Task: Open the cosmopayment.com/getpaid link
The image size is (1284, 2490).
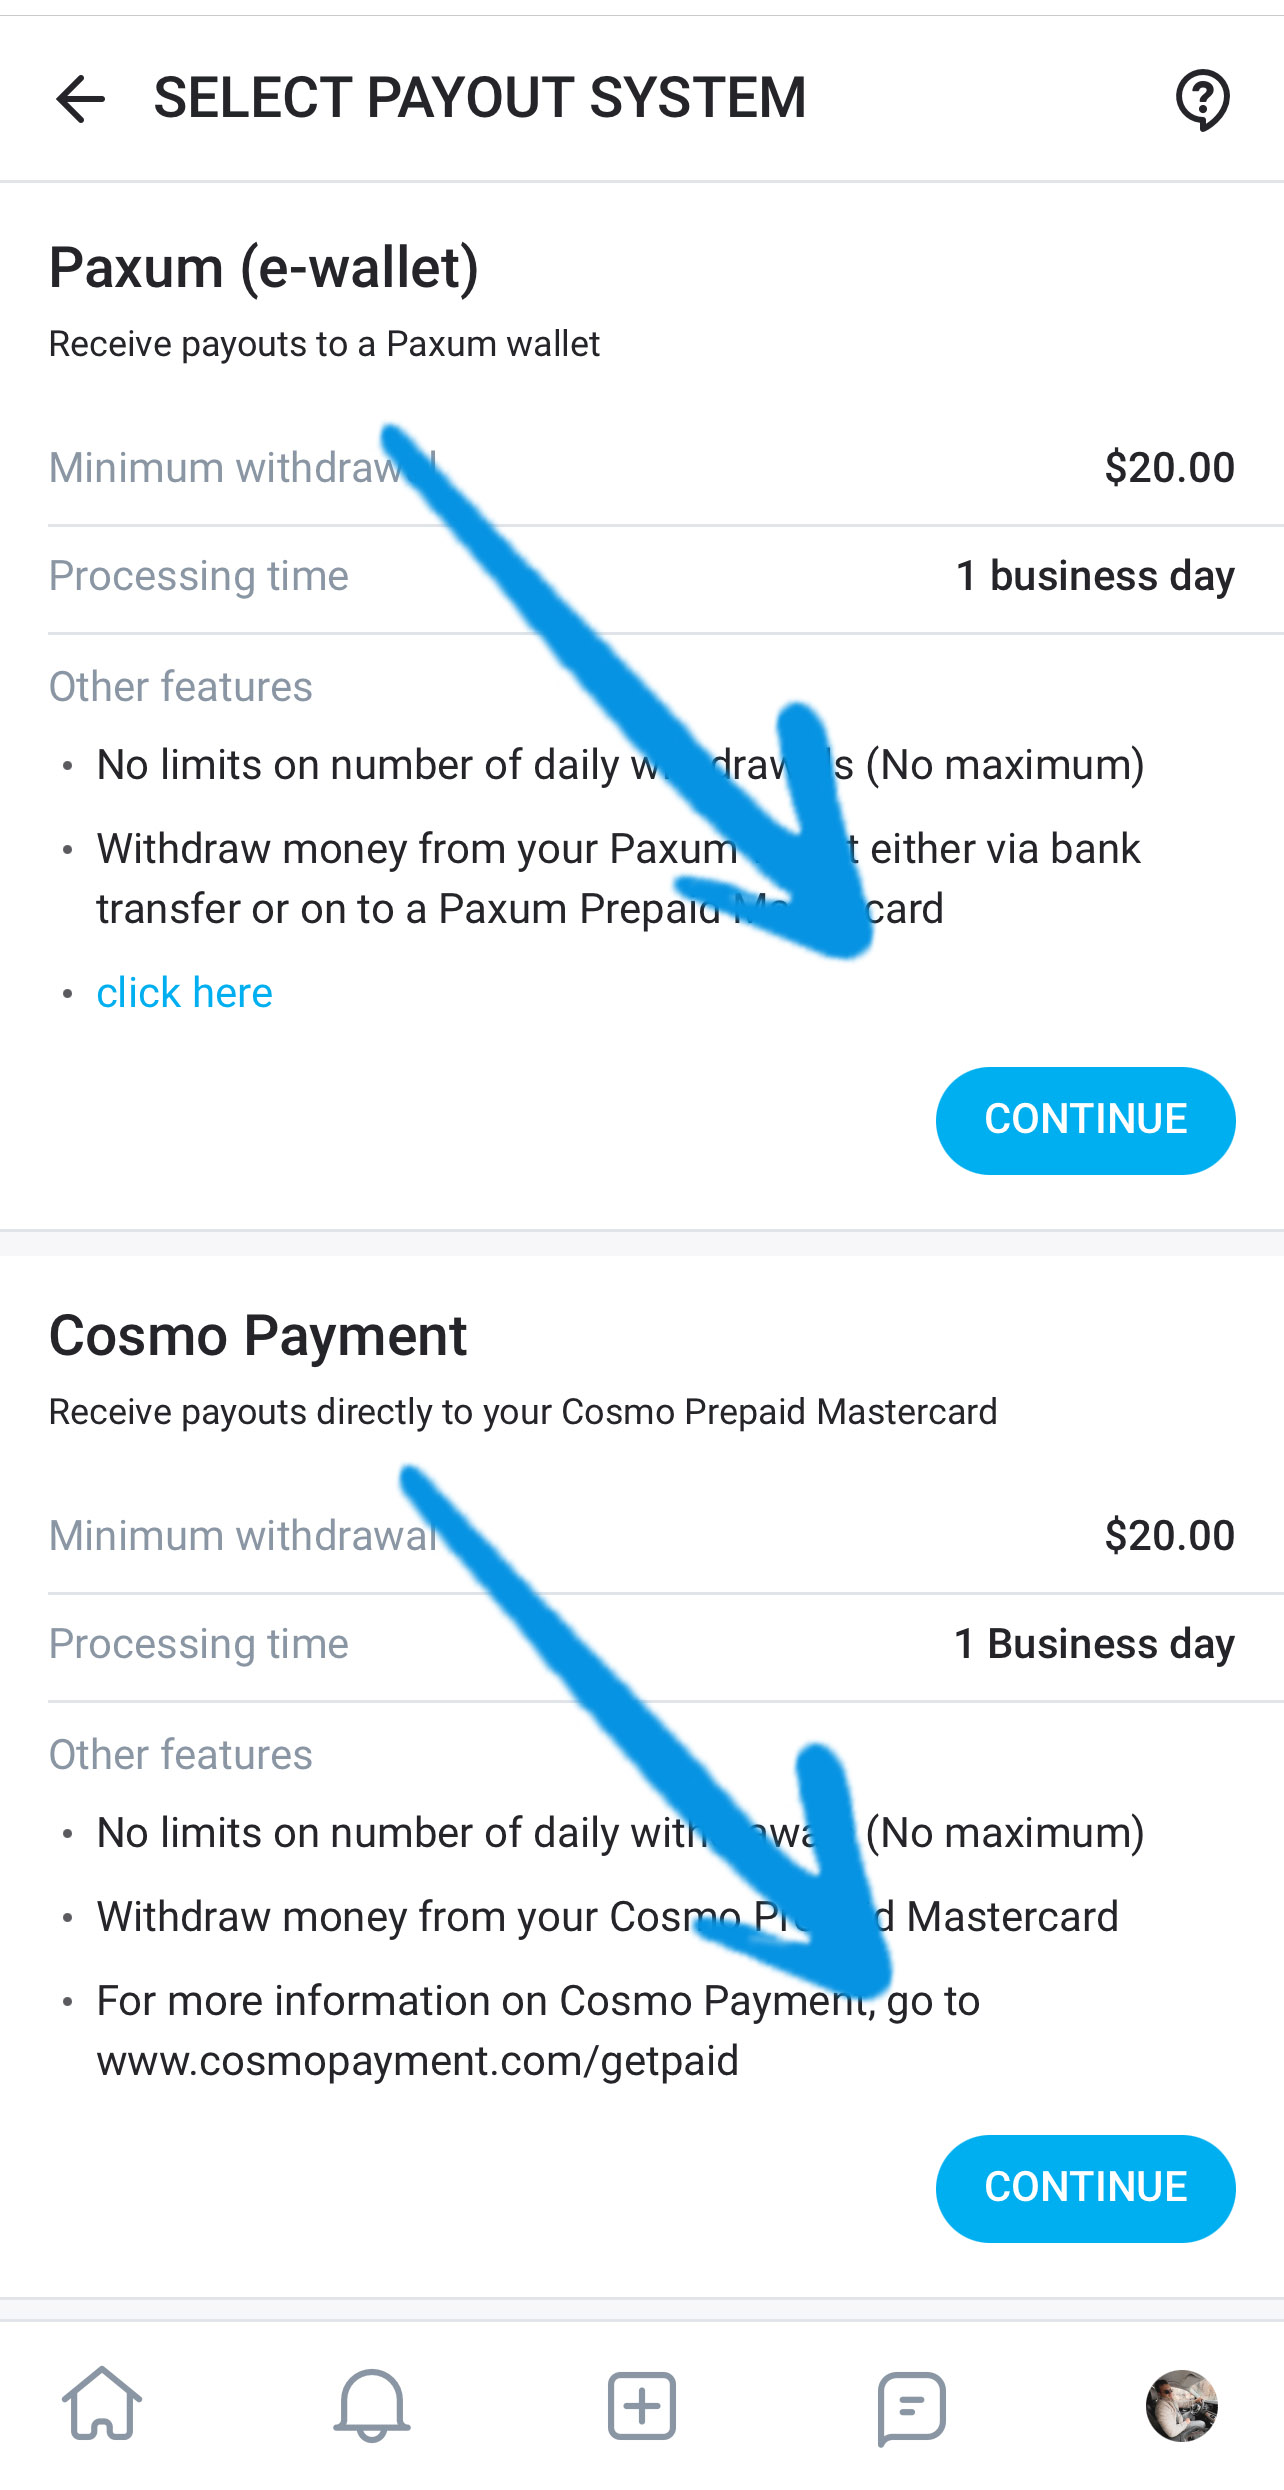Action: pos(416,2060)
